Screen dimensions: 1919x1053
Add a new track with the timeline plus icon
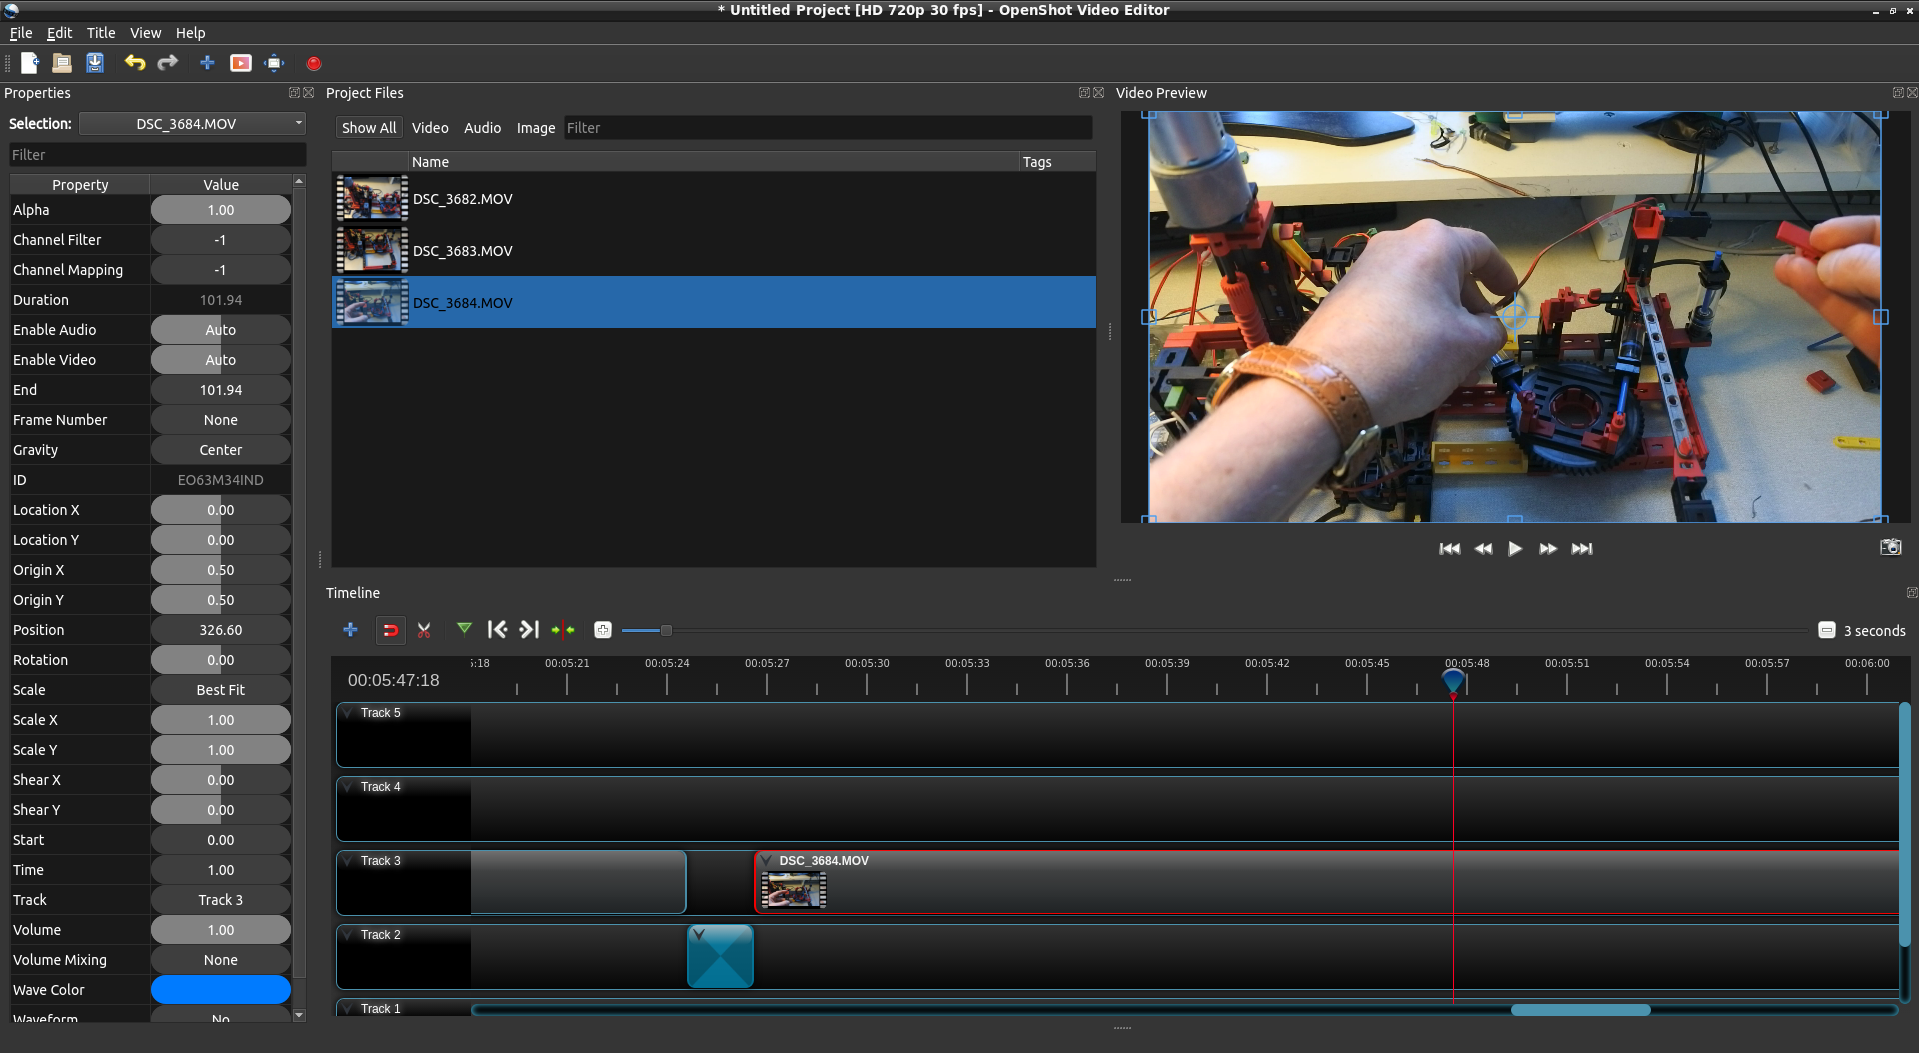[350, 630]
